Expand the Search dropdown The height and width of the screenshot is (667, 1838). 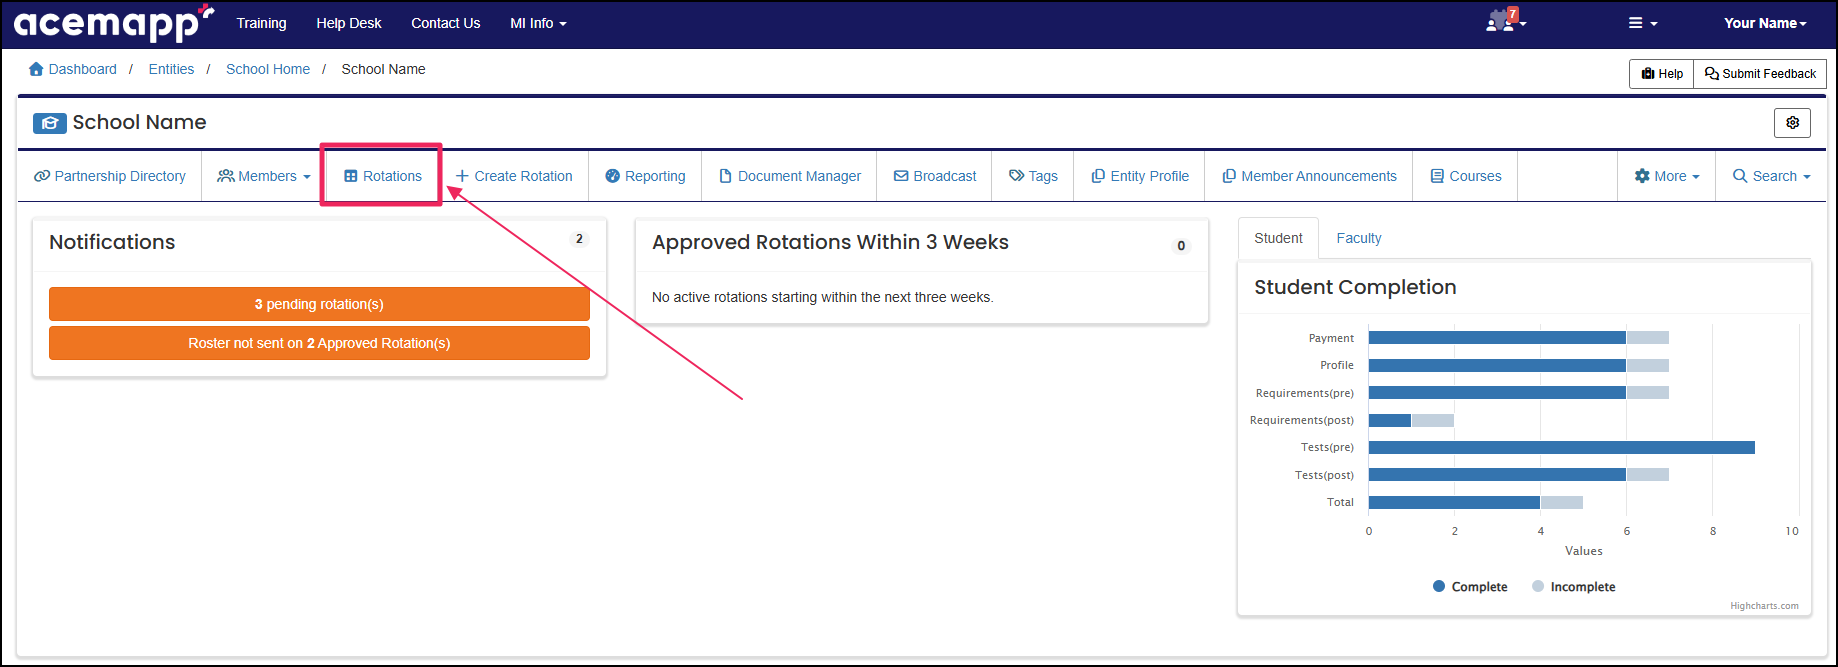pos(1772,176)
